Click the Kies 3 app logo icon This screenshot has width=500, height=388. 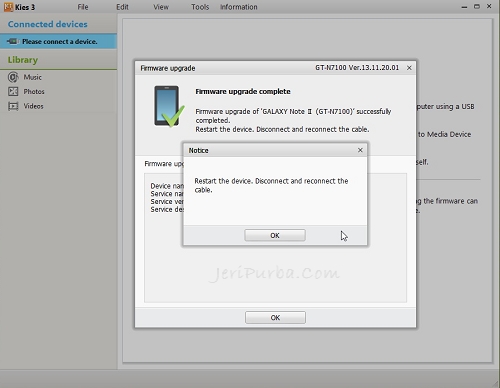8,7
